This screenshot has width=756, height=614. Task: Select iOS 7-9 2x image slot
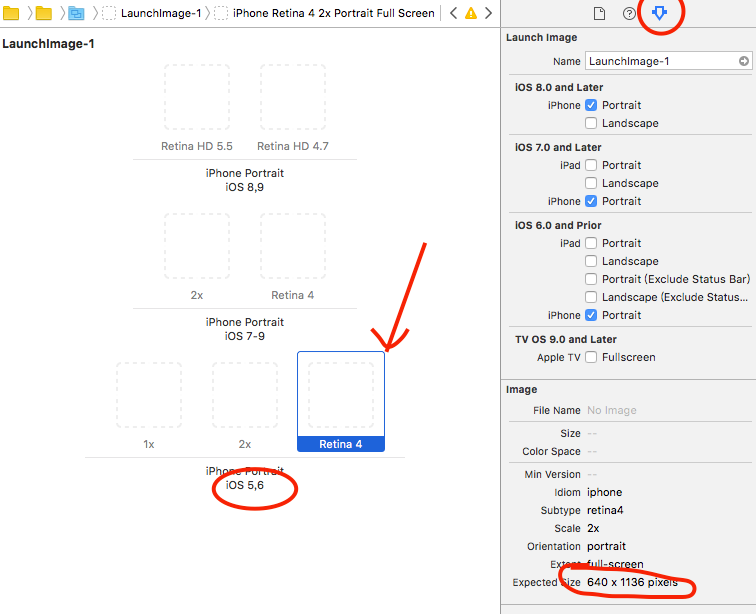(197, 246)
